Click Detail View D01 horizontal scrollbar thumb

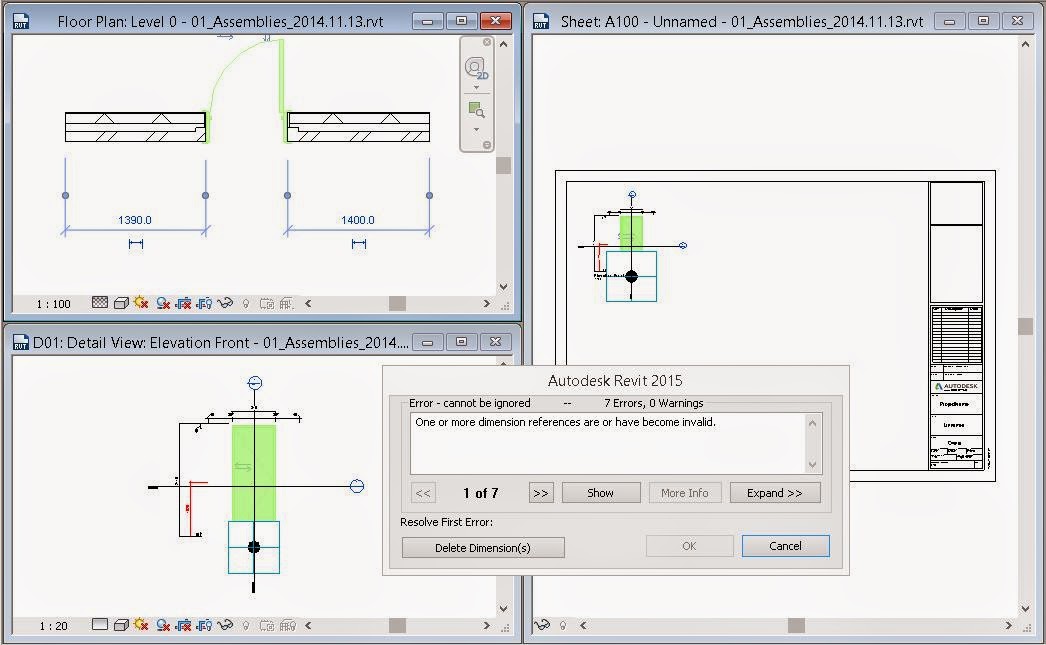[x=398, y=626]
